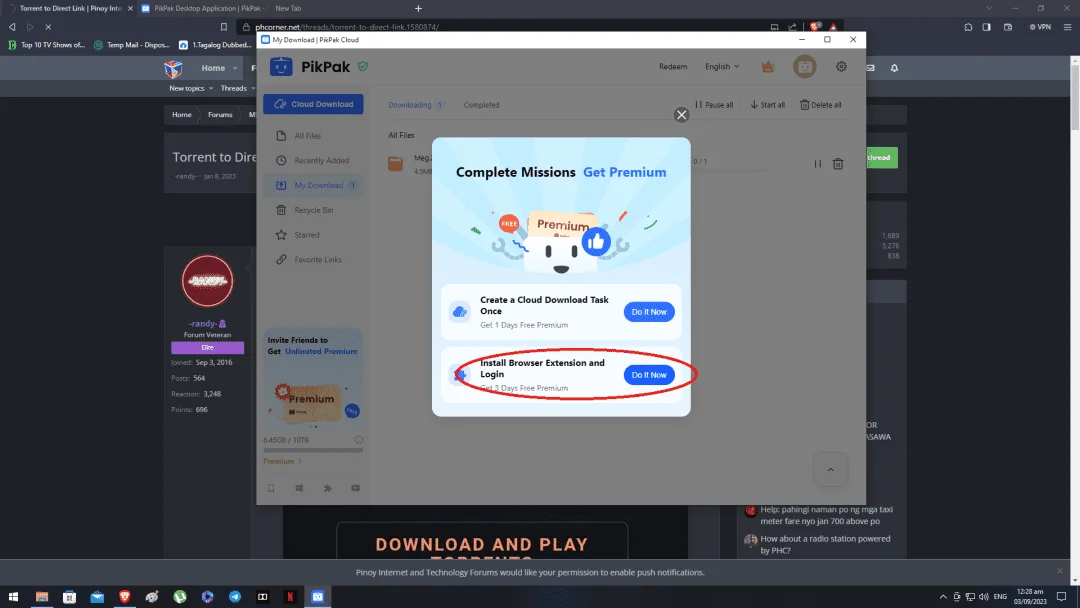
Task: Click the forum messages envelope icon
Action: [x=871, y=68]
